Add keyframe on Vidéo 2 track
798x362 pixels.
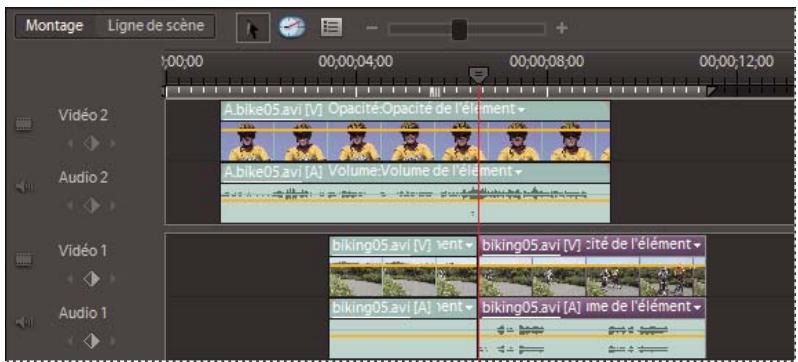point(91,144)
